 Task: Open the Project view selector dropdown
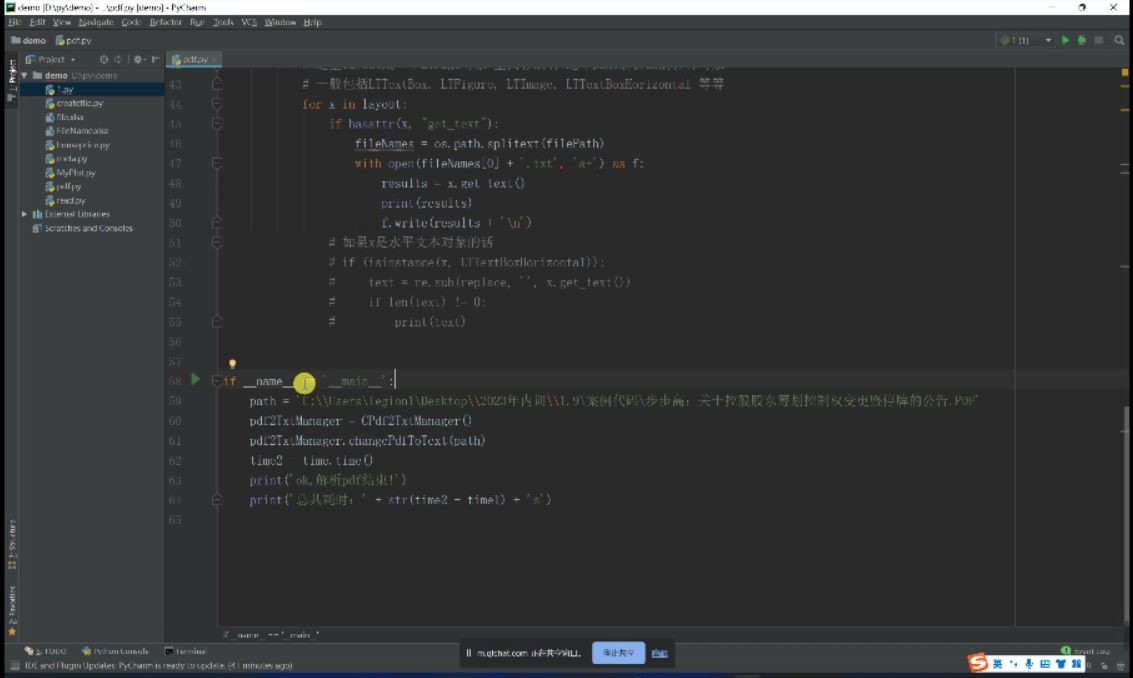[x=51, y=59]
